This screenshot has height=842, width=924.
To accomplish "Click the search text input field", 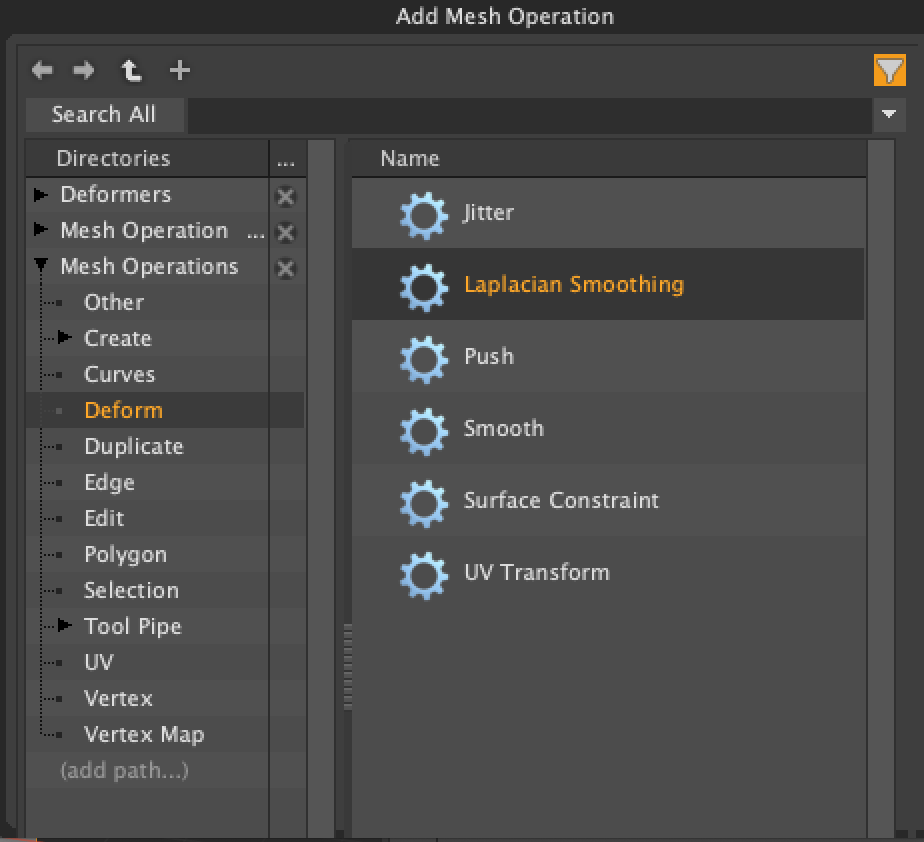I will point(530,115).
